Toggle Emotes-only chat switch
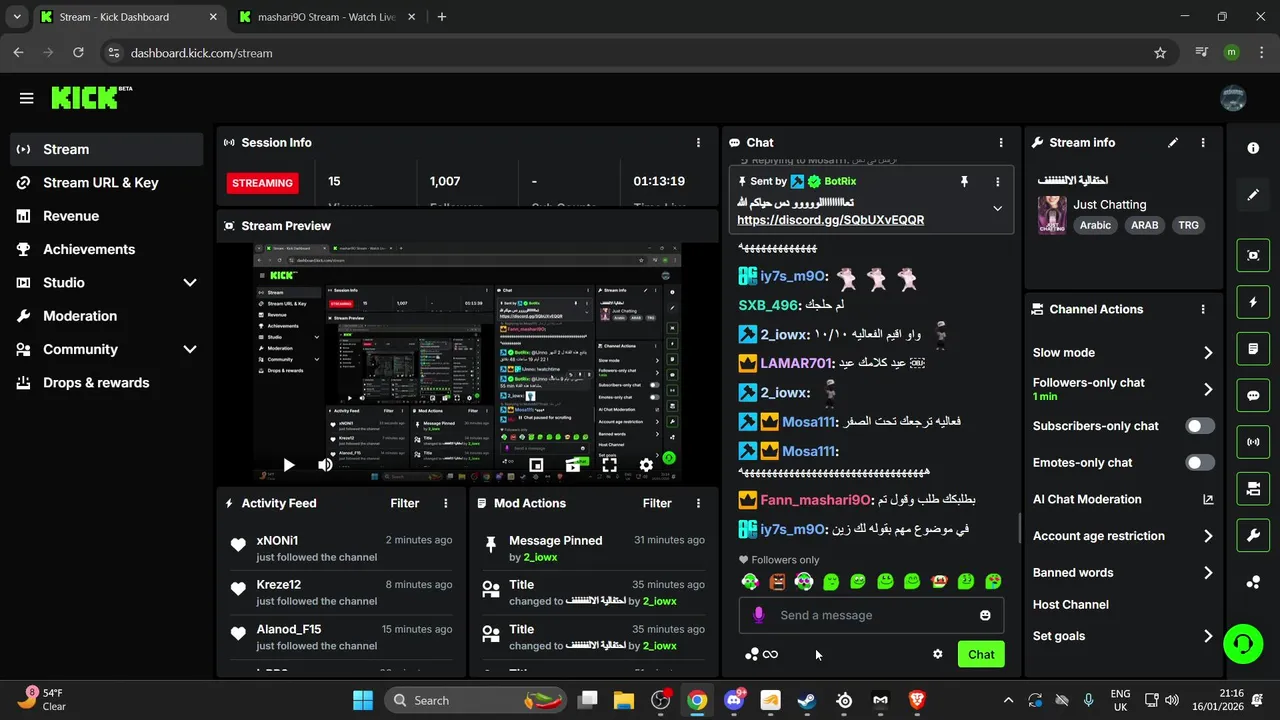The width and height of the screenshot is (1280, 720). coord(1200,463)
